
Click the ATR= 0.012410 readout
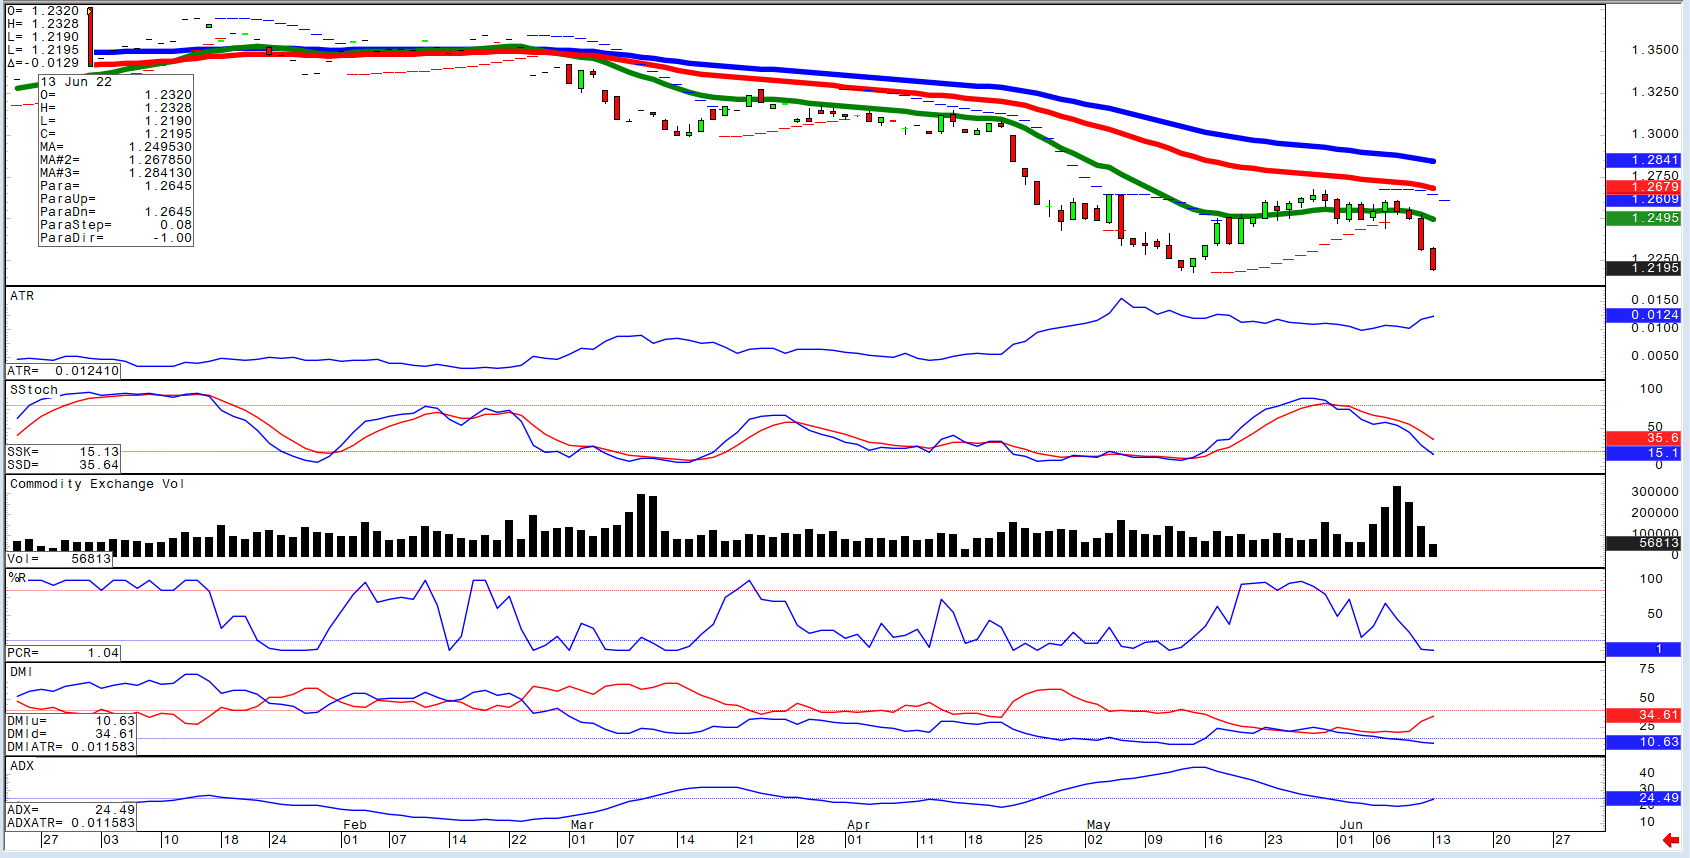(x=63, y=371)
